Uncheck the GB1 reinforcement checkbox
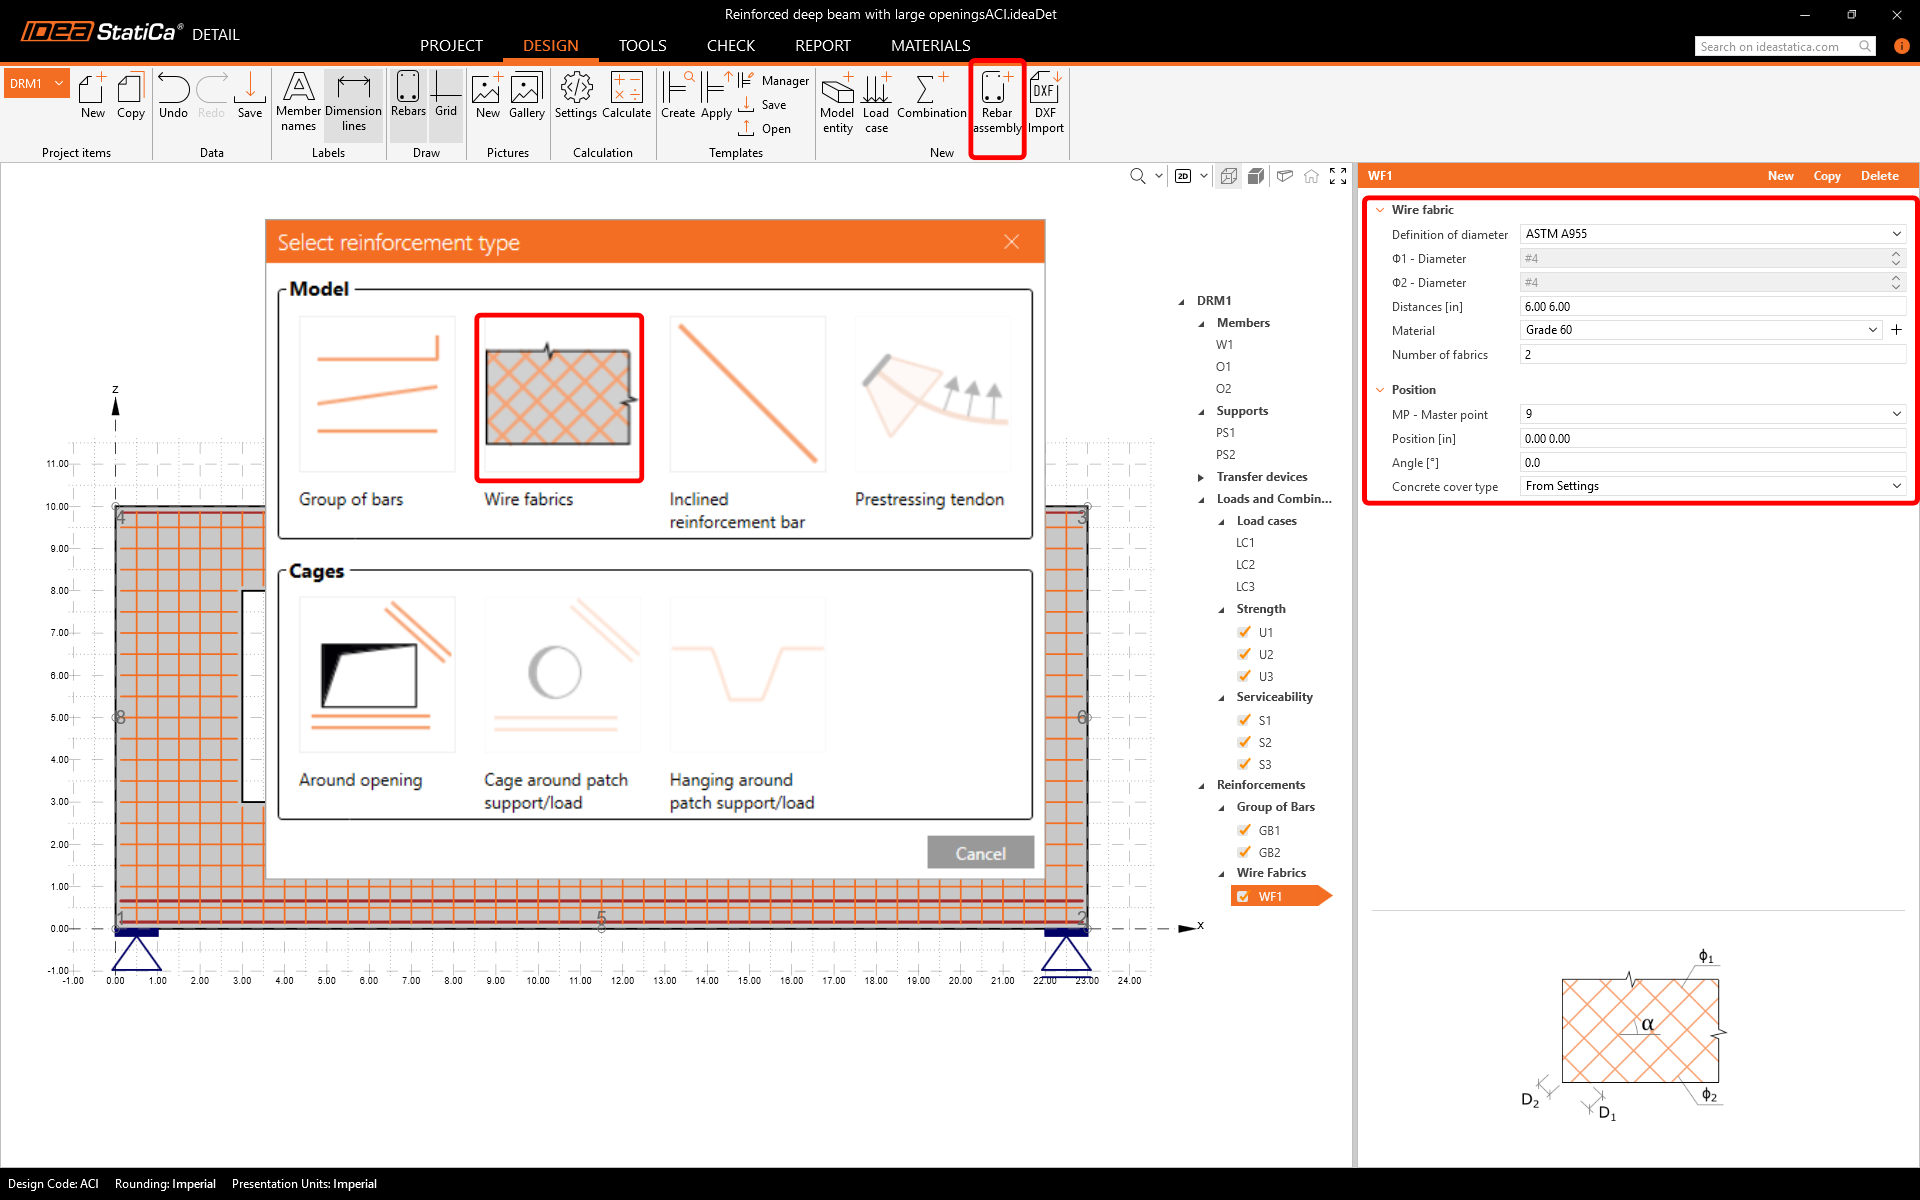 pos(1244,830)
